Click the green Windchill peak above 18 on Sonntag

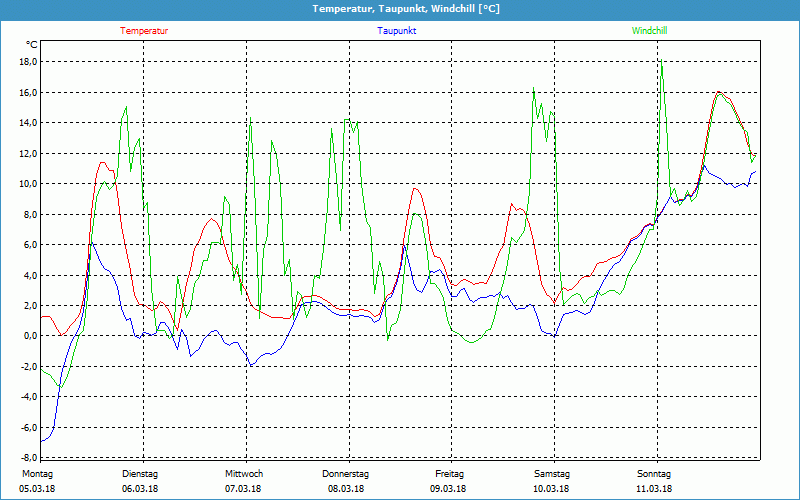coord(662,60)
